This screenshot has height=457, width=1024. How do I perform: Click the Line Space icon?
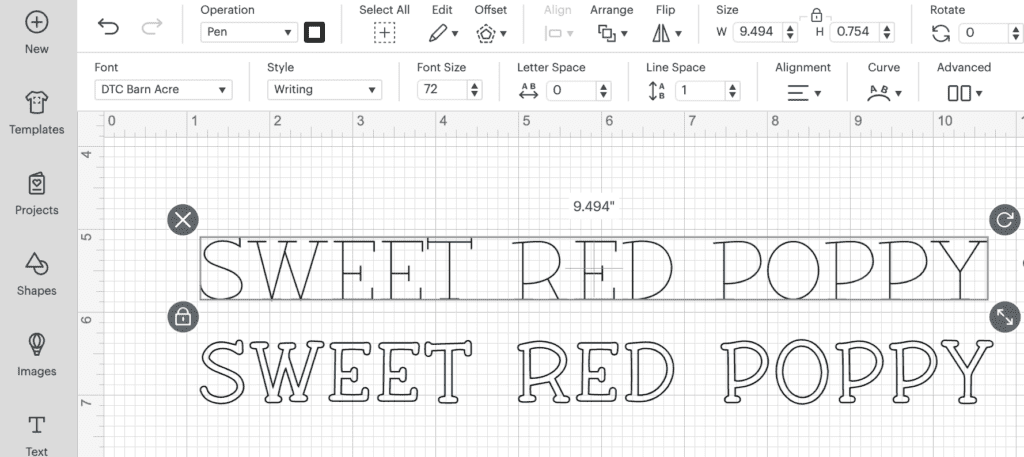pyautogui.click(x=657, y=91)
